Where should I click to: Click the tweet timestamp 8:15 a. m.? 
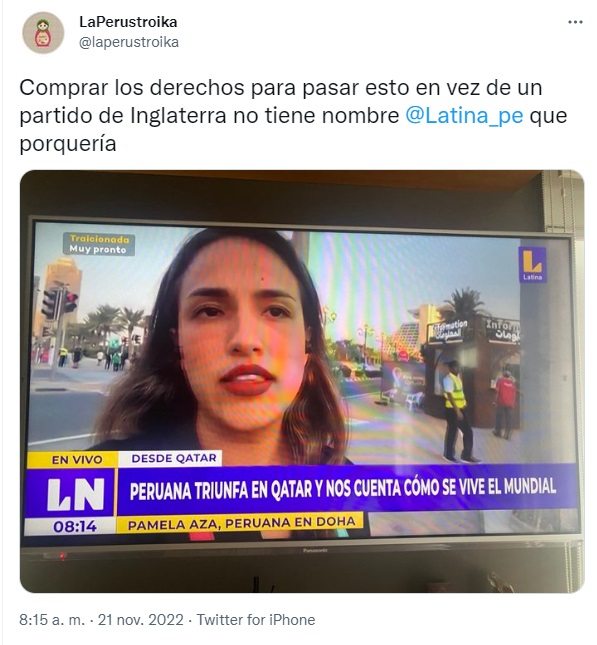[52, 619]
